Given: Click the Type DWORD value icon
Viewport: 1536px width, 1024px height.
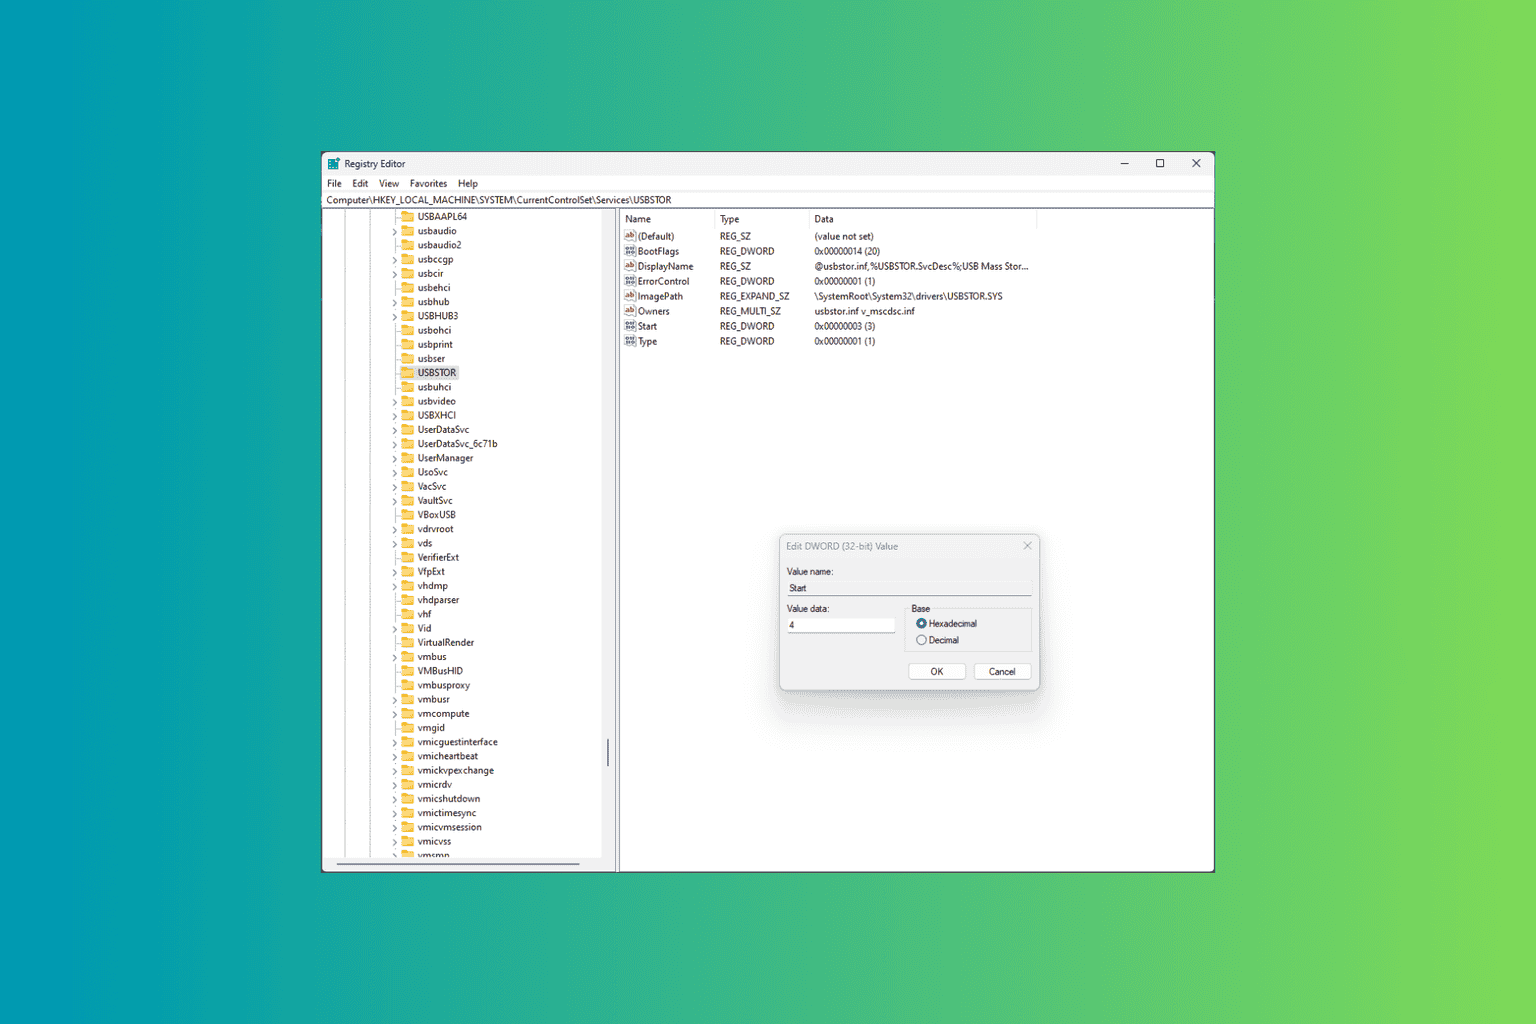Looking at the screenshot, I should click(x=630, y=341).
